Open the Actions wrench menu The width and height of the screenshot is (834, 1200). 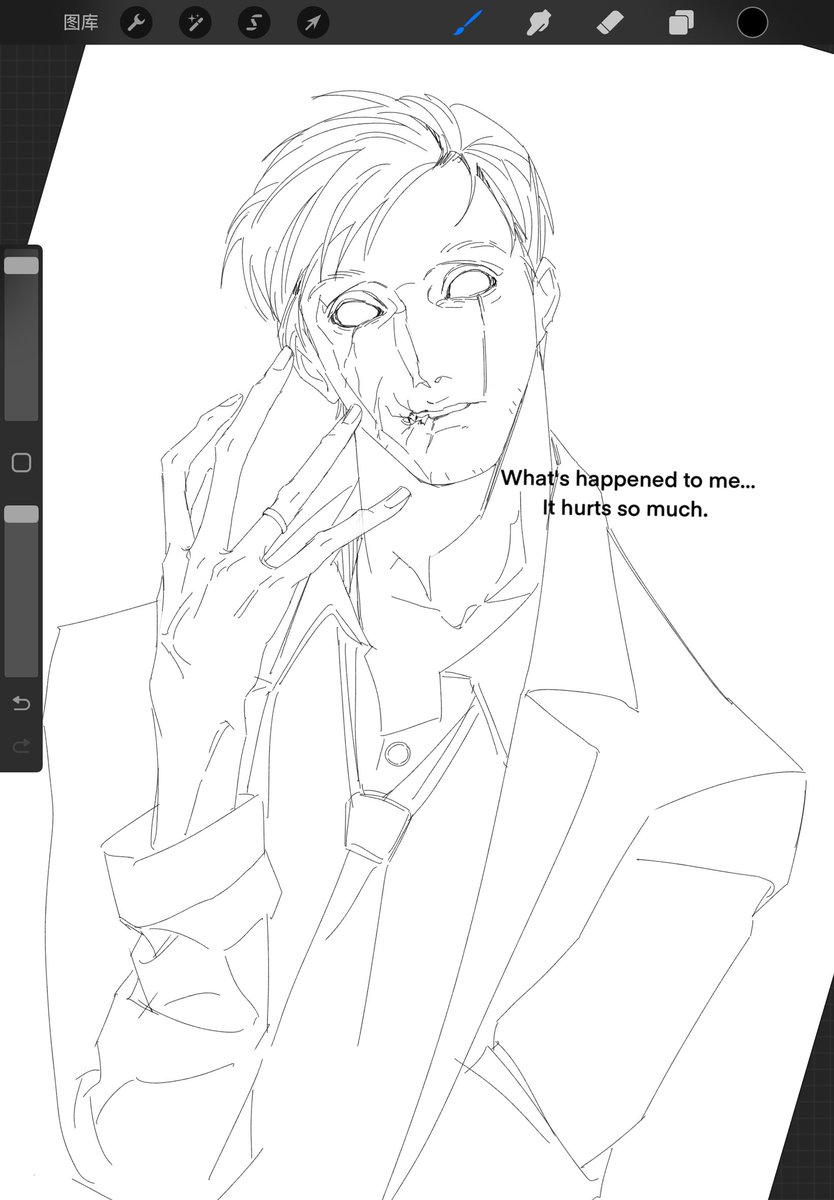(x=136, y=22)
